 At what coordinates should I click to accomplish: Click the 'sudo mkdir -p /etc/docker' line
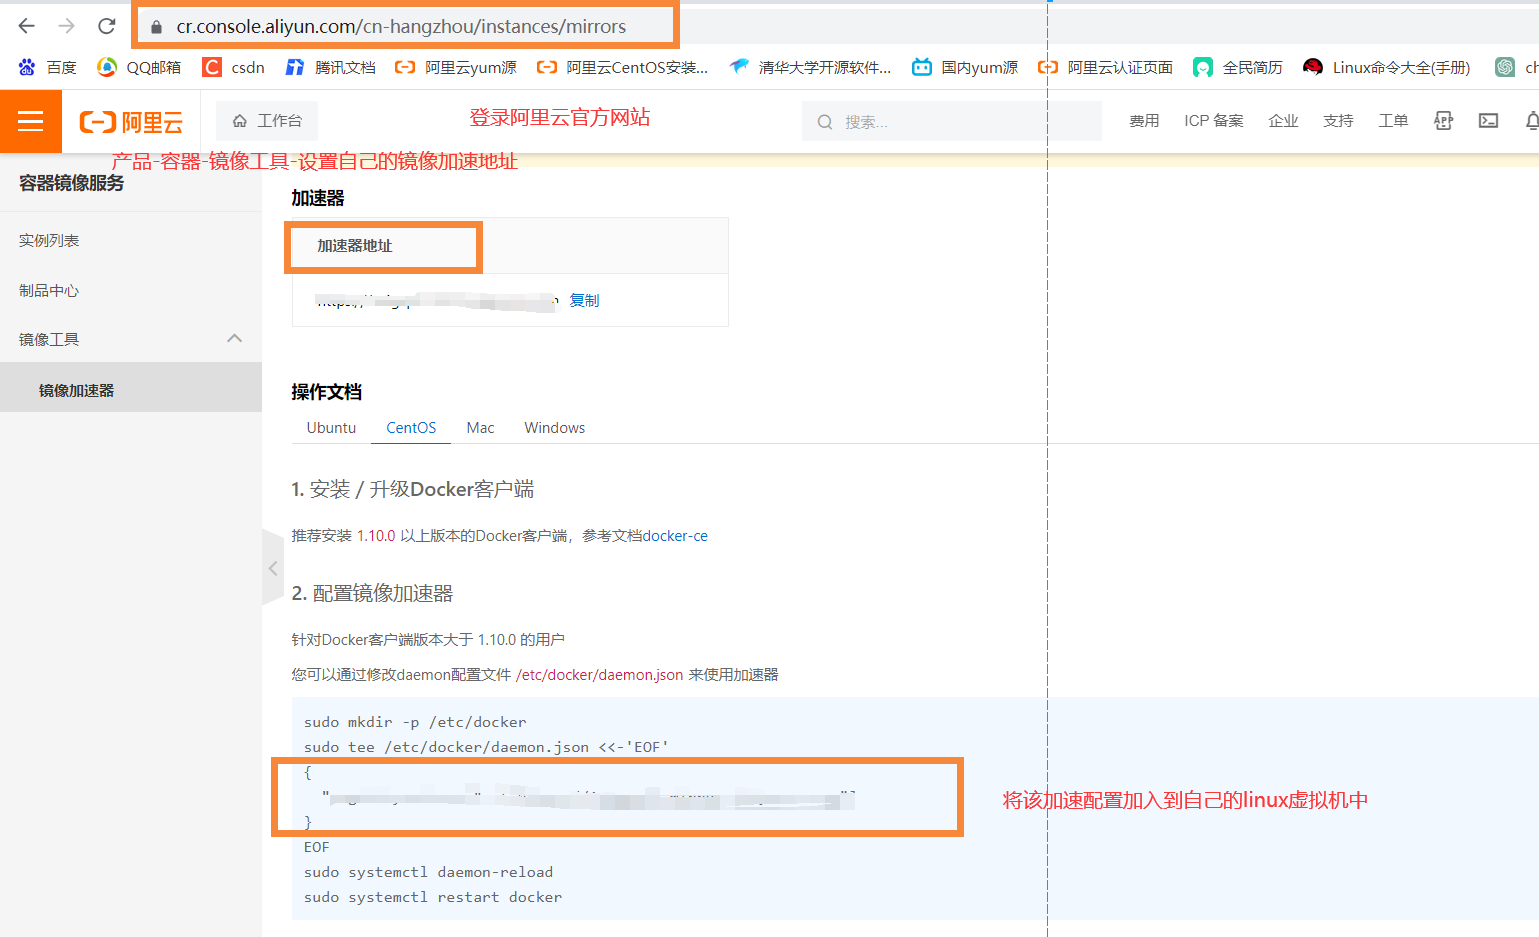click(415, 722)
